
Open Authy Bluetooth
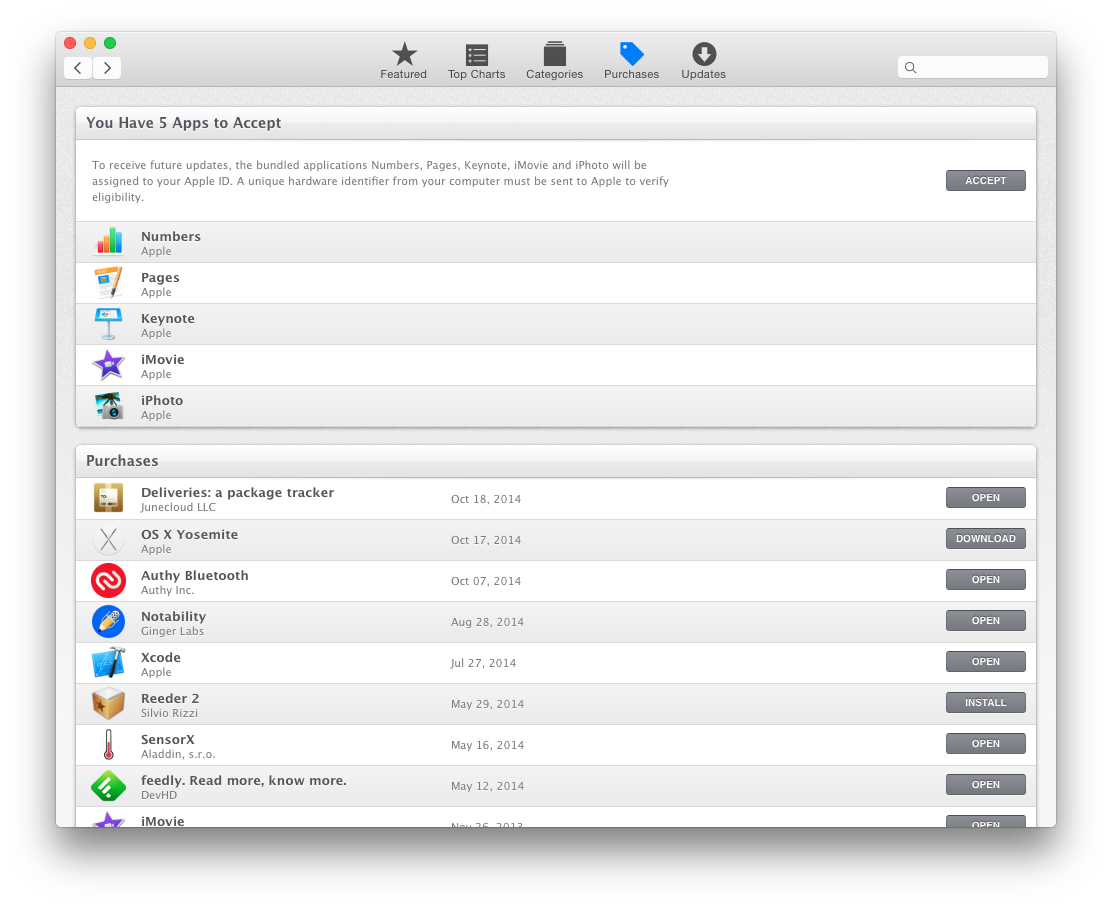click(985, 580)
